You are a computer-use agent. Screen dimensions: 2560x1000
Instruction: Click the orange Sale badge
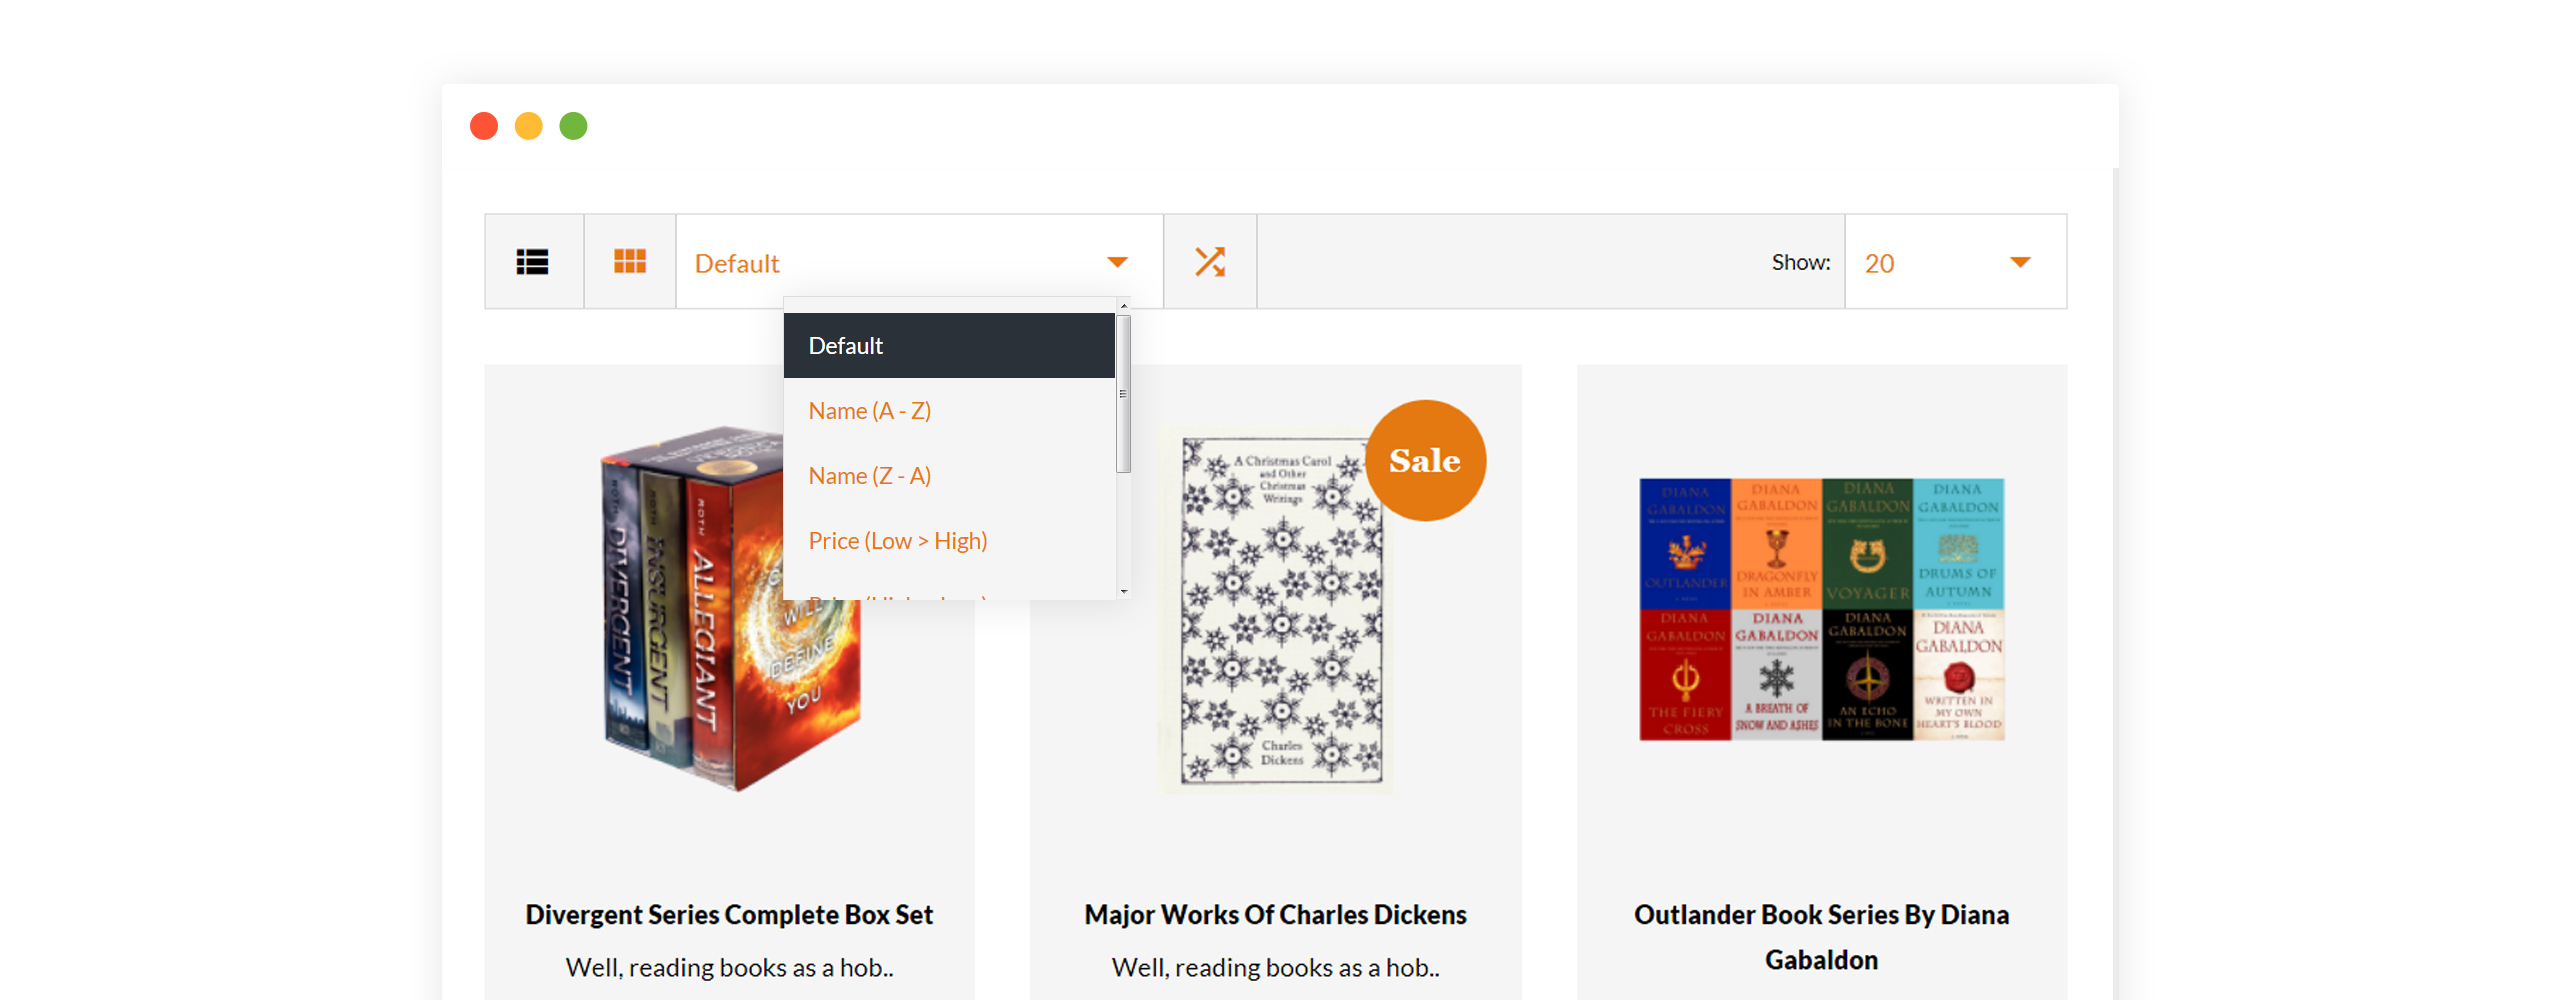point(1425,460)
